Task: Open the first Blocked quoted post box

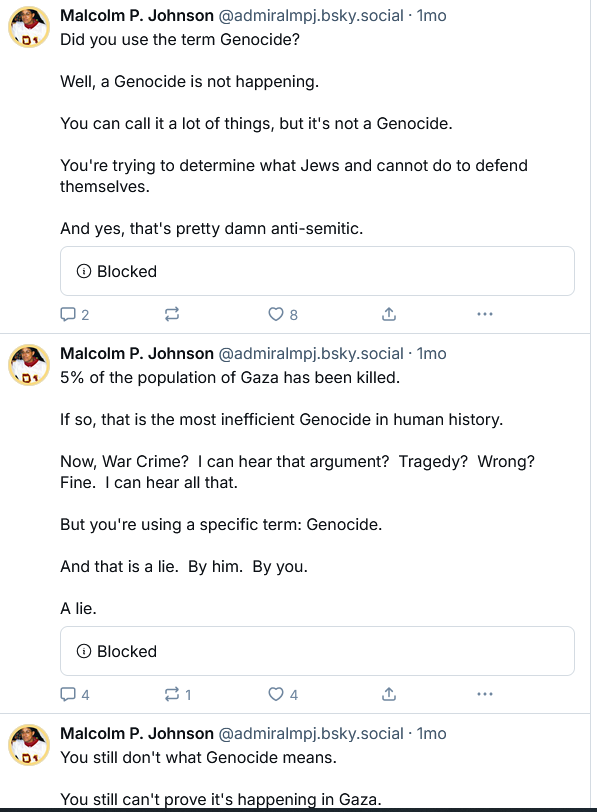Action: [317, 271]
